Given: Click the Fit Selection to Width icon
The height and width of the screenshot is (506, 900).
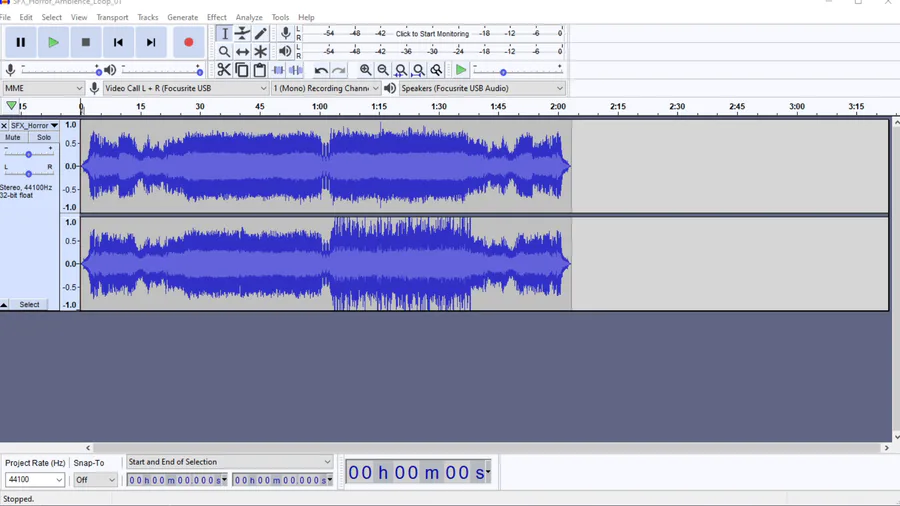Looking at the screenshot, I should pyautogui.click(x=401, y=70).
